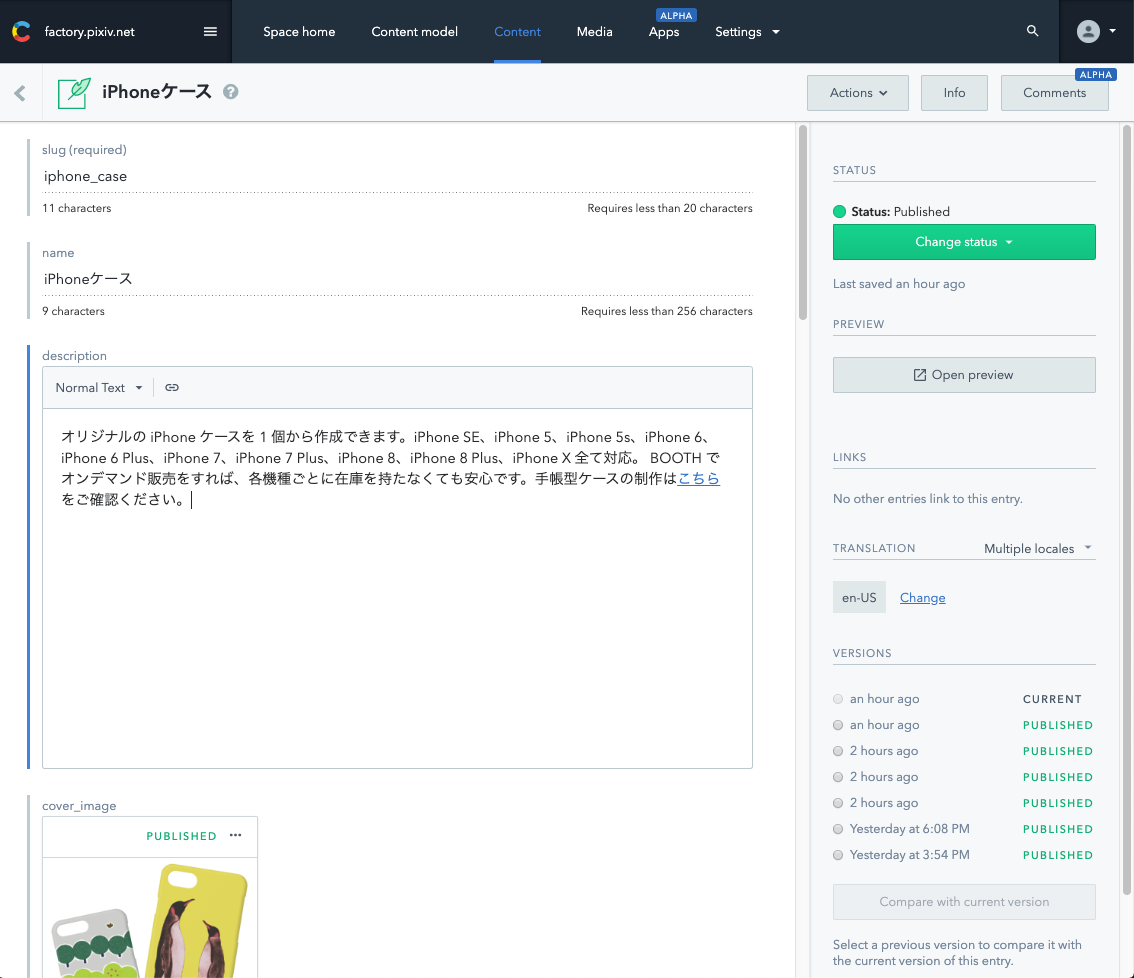Open the Info panel button
This screenshot has width=1134, height=978.
pyautogui.click(x=954, y=93)
